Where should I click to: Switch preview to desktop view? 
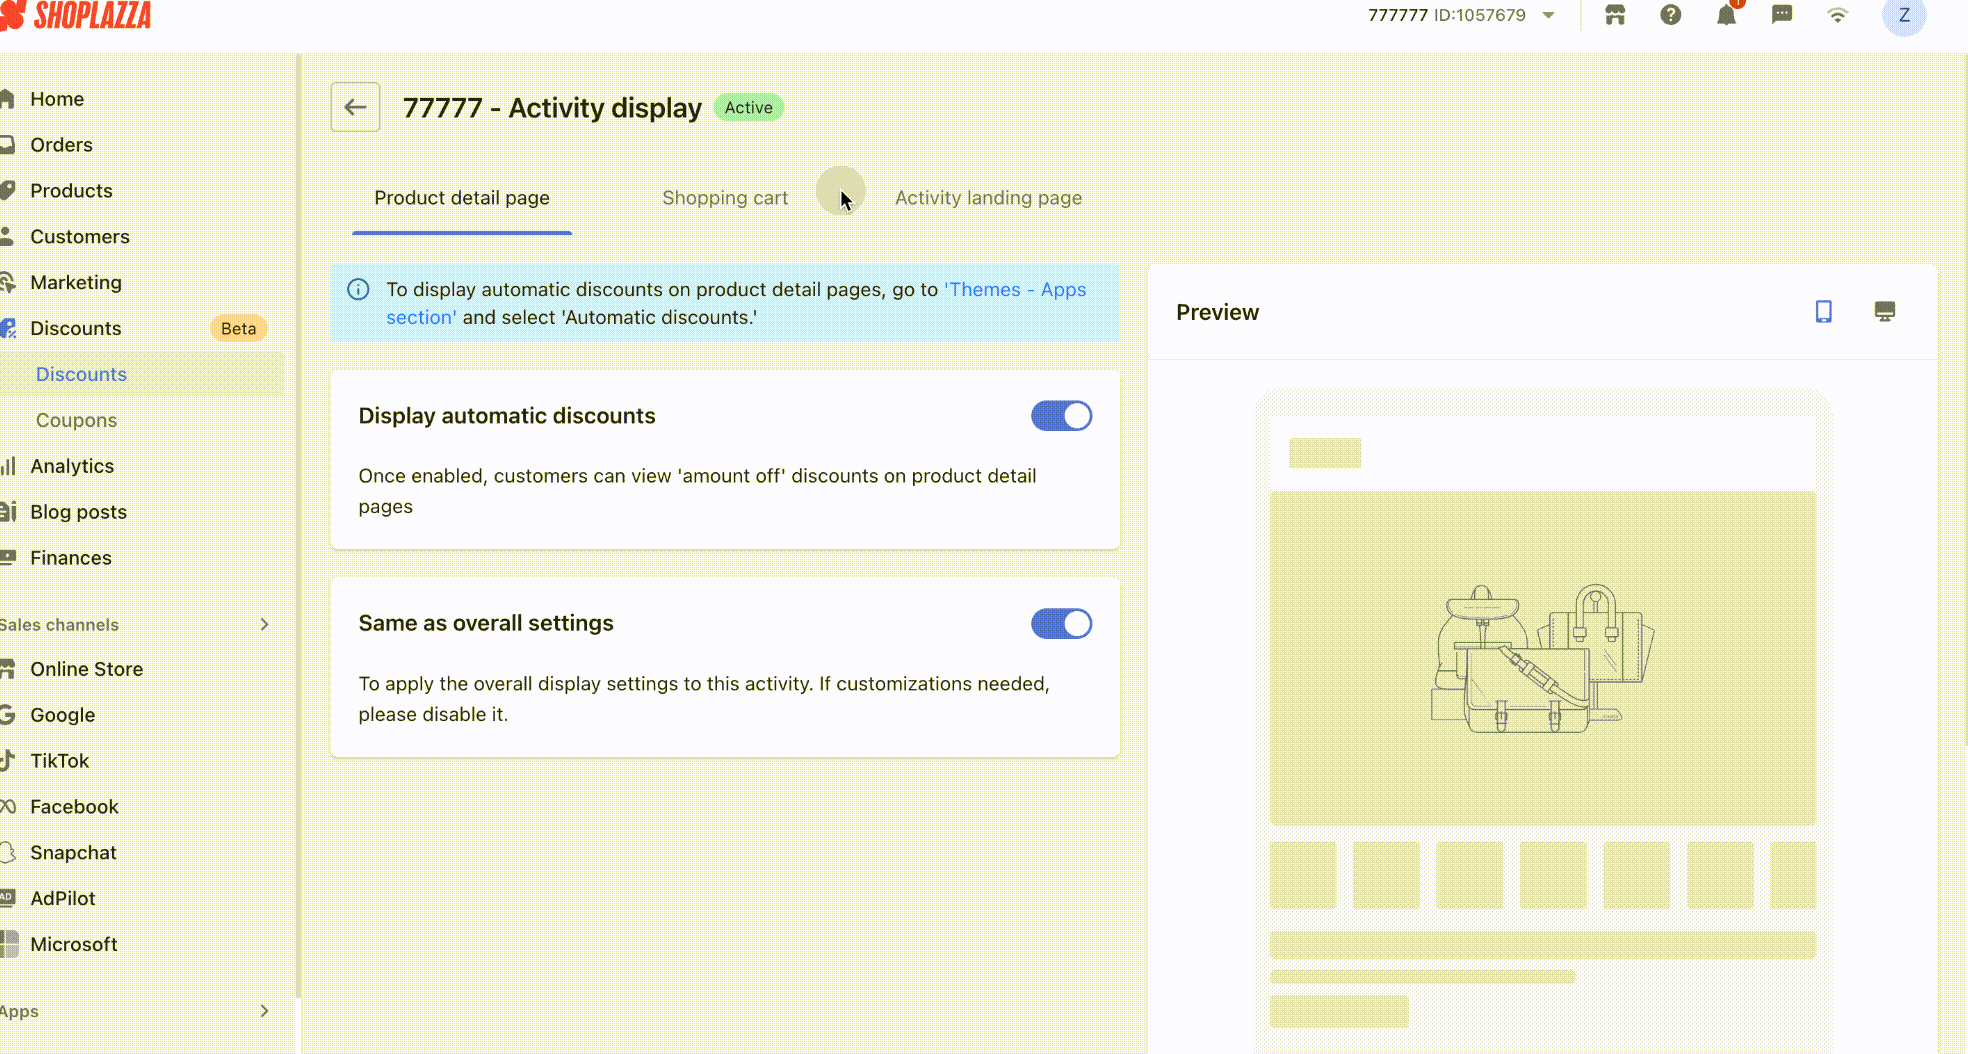pyautogui.click(x=1884, y=312)
